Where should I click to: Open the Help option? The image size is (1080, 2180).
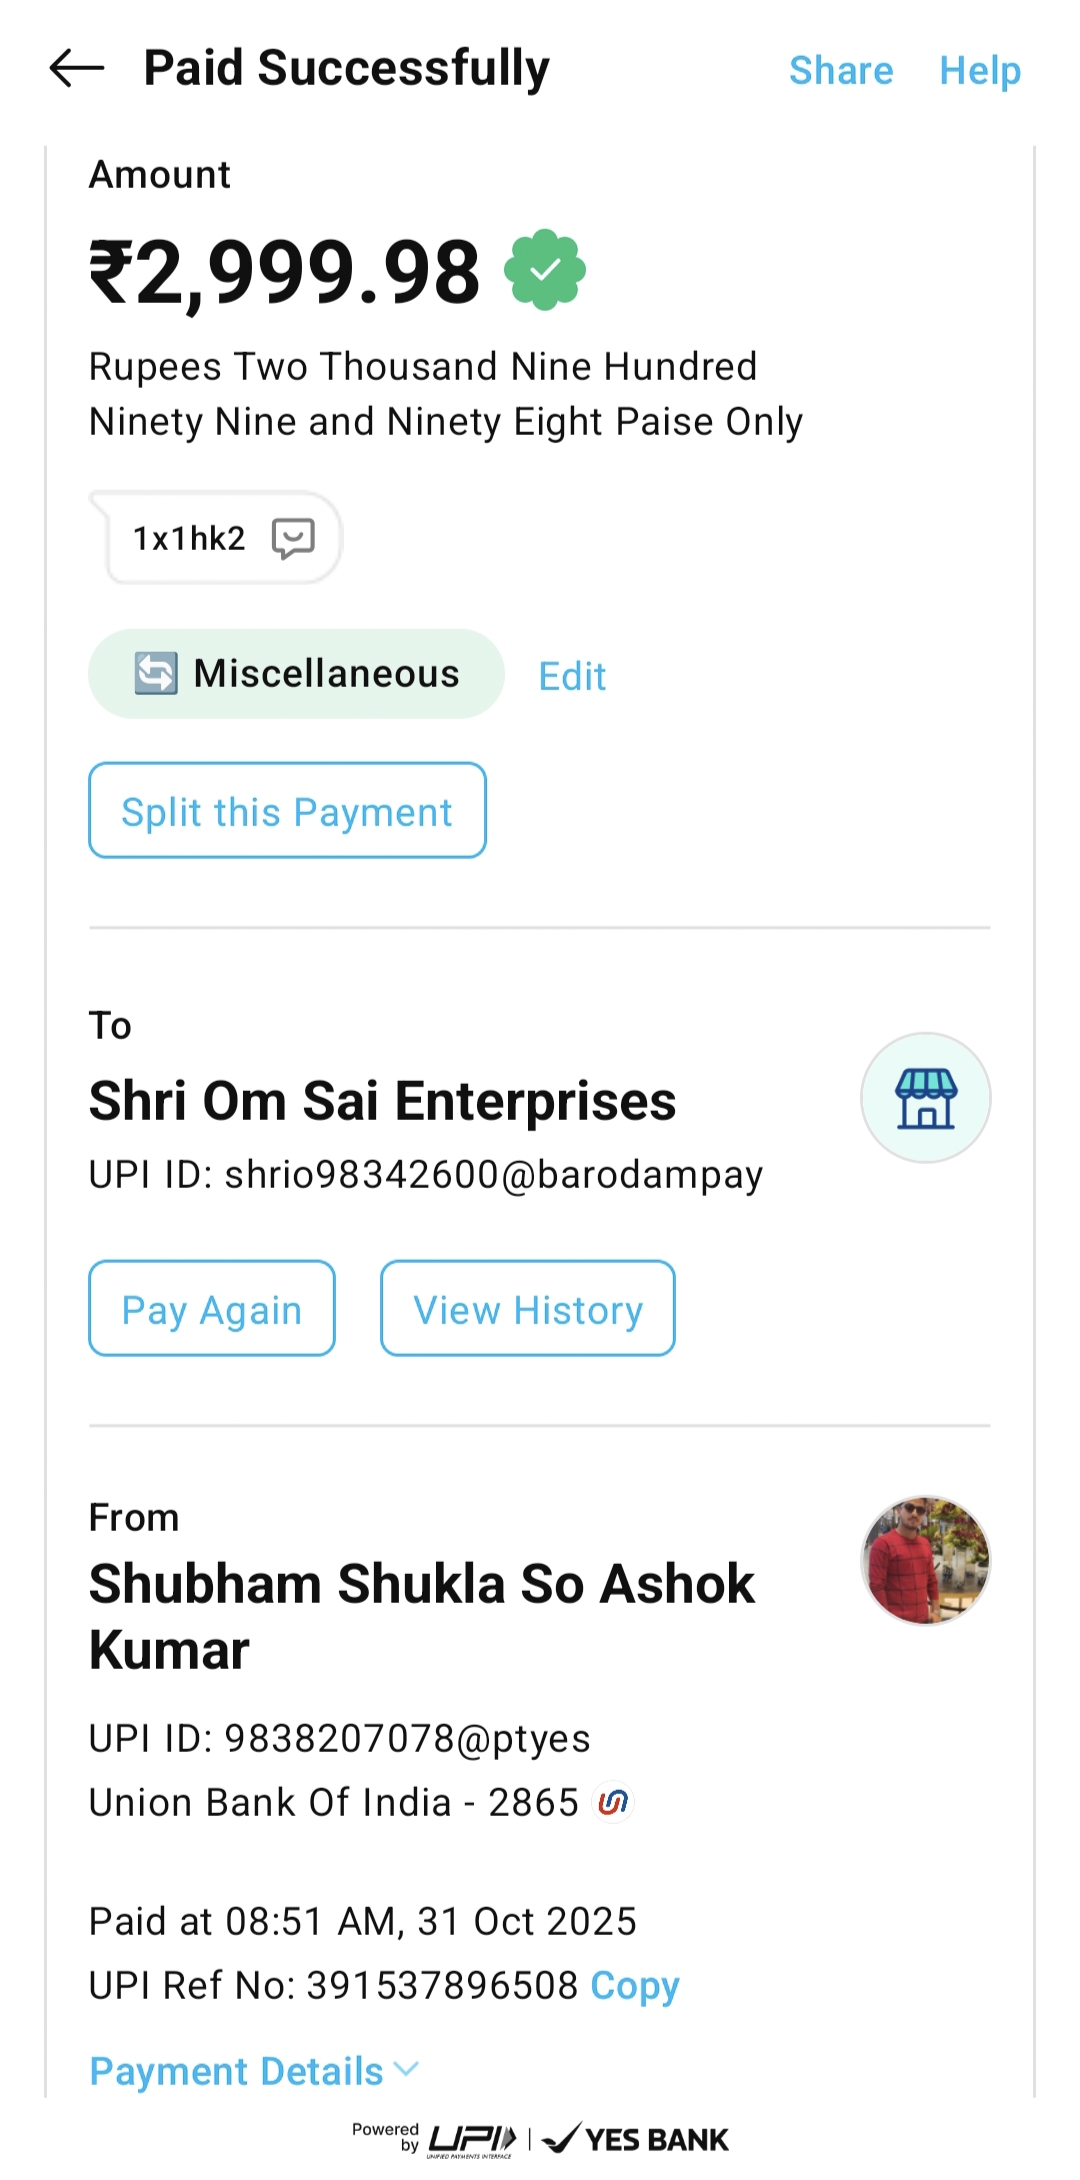[979, 71]
